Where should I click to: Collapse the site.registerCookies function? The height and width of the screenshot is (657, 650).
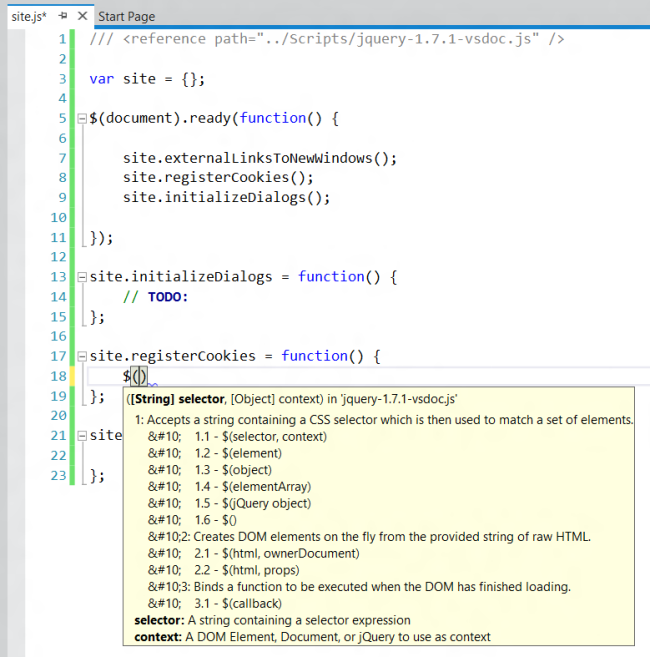82,356
